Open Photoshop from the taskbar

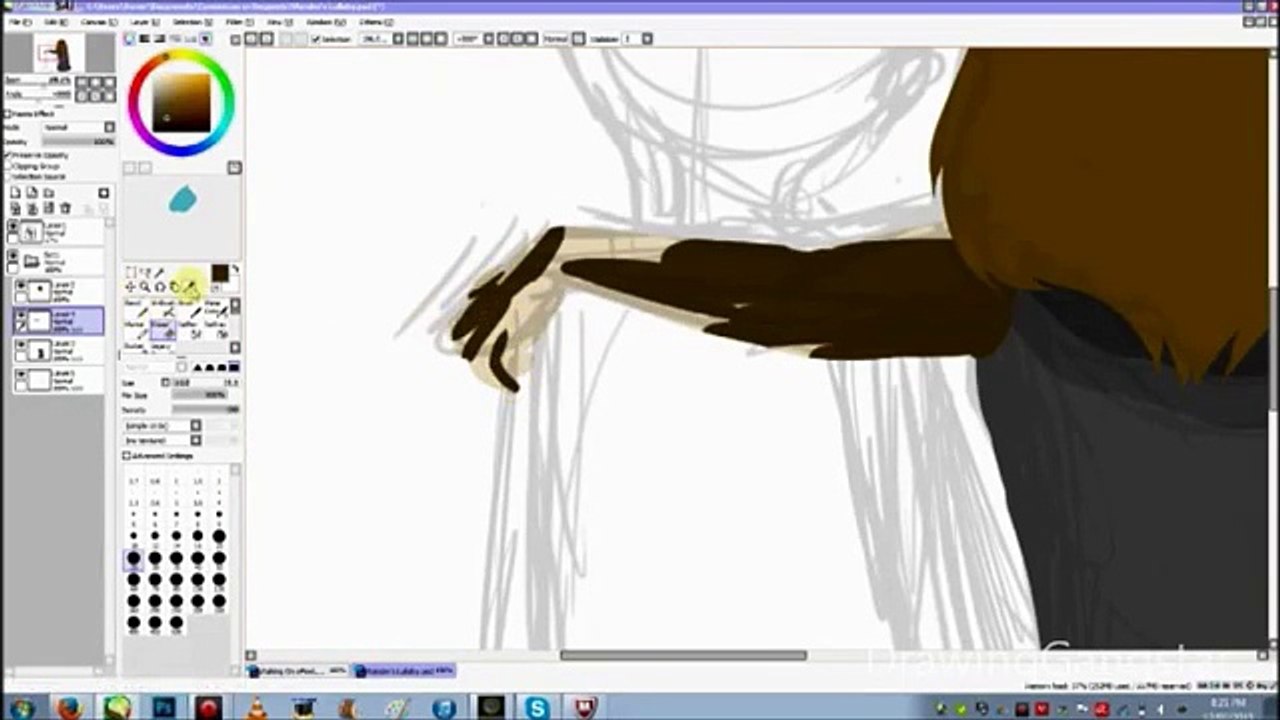coord(163,708)
